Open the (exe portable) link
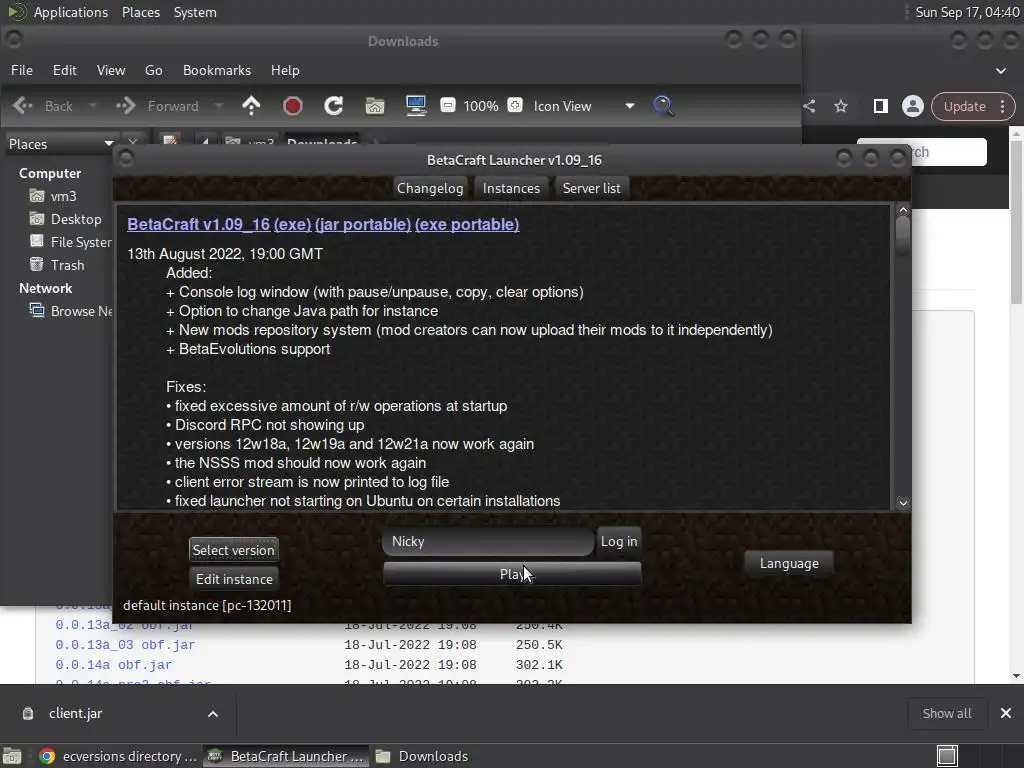 [467, 224]
